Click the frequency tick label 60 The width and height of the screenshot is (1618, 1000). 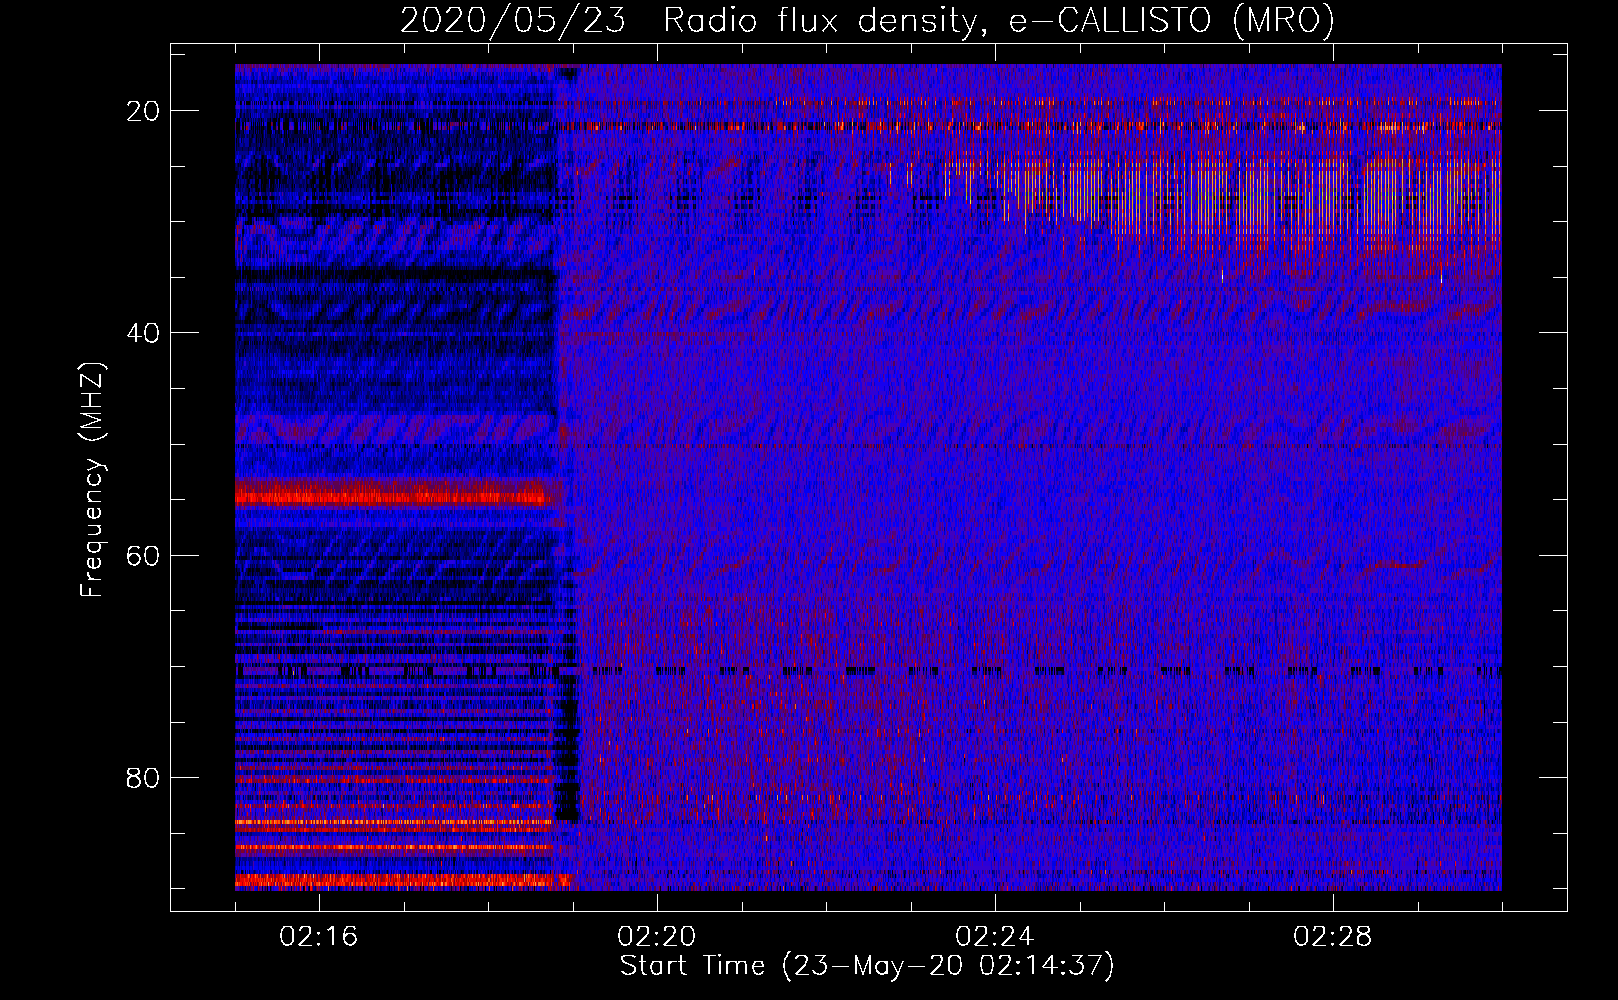[x=143, y=555]
